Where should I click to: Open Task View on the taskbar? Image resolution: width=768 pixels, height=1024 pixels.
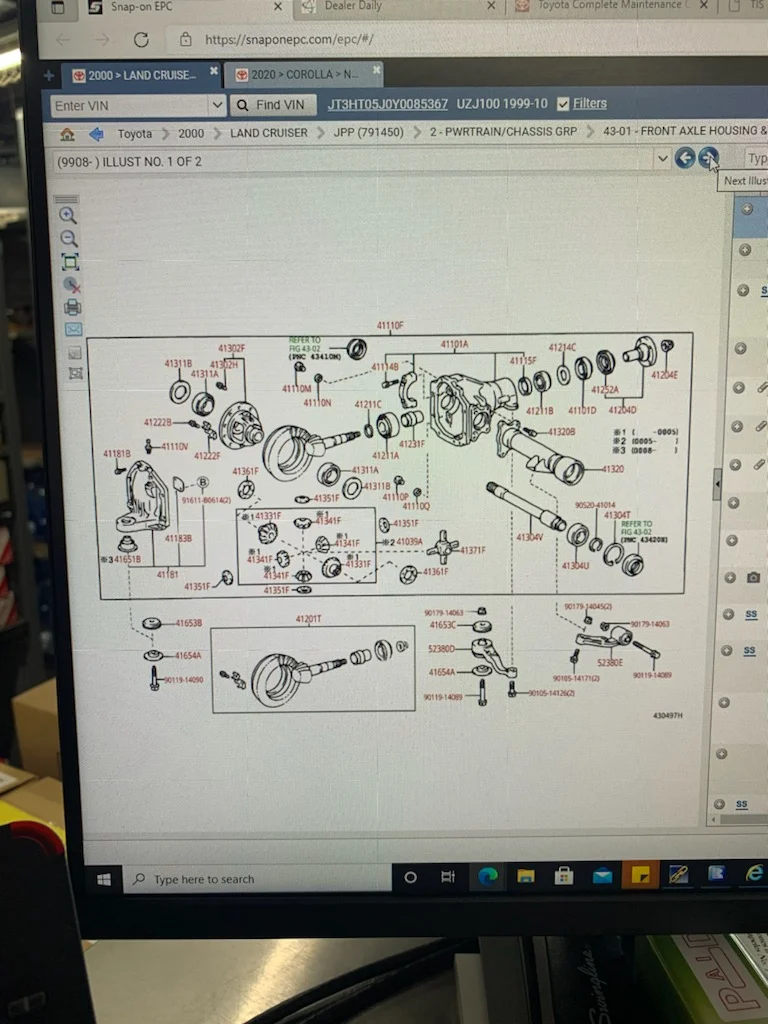tap(448, 877)
